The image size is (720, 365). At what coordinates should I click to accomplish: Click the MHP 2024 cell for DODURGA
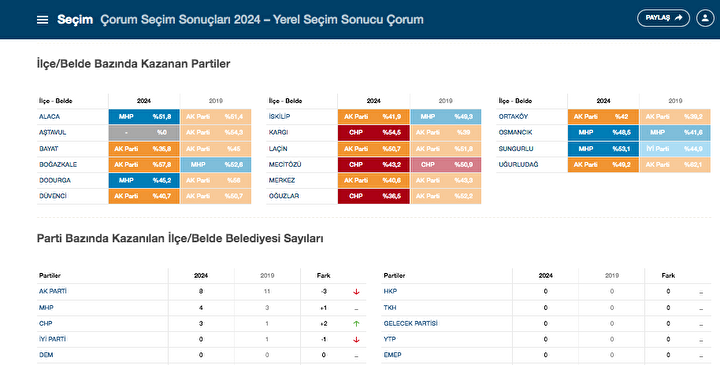point(144,180)
